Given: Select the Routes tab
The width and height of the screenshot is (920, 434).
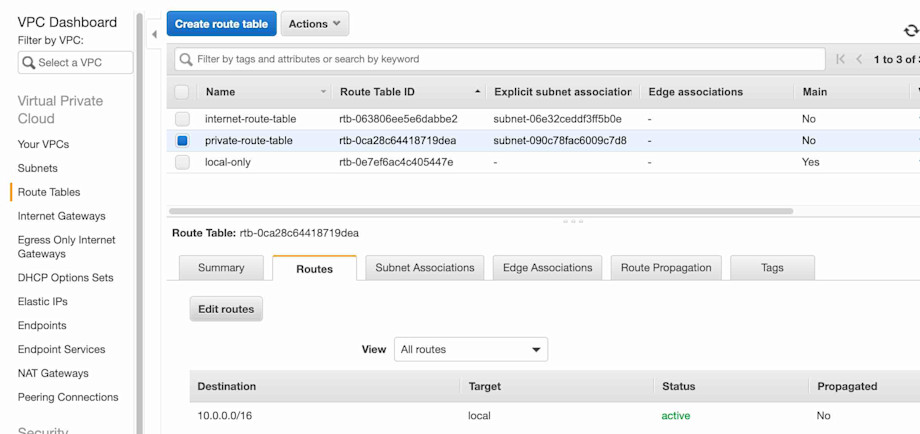Looking at the screenshot, I should [x=314, y=269].
